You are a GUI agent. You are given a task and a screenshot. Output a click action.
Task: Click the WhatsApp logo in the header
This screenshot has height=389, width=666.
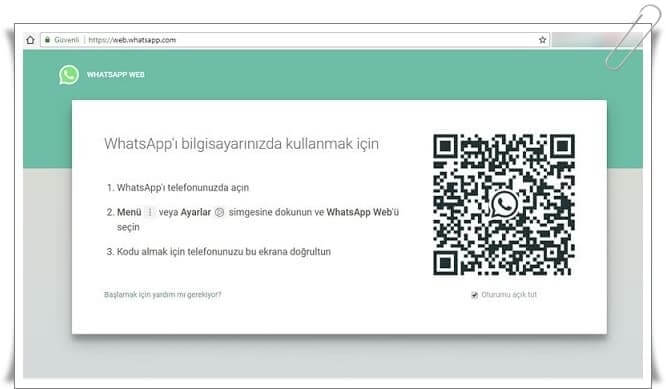(x=69, y=75)
